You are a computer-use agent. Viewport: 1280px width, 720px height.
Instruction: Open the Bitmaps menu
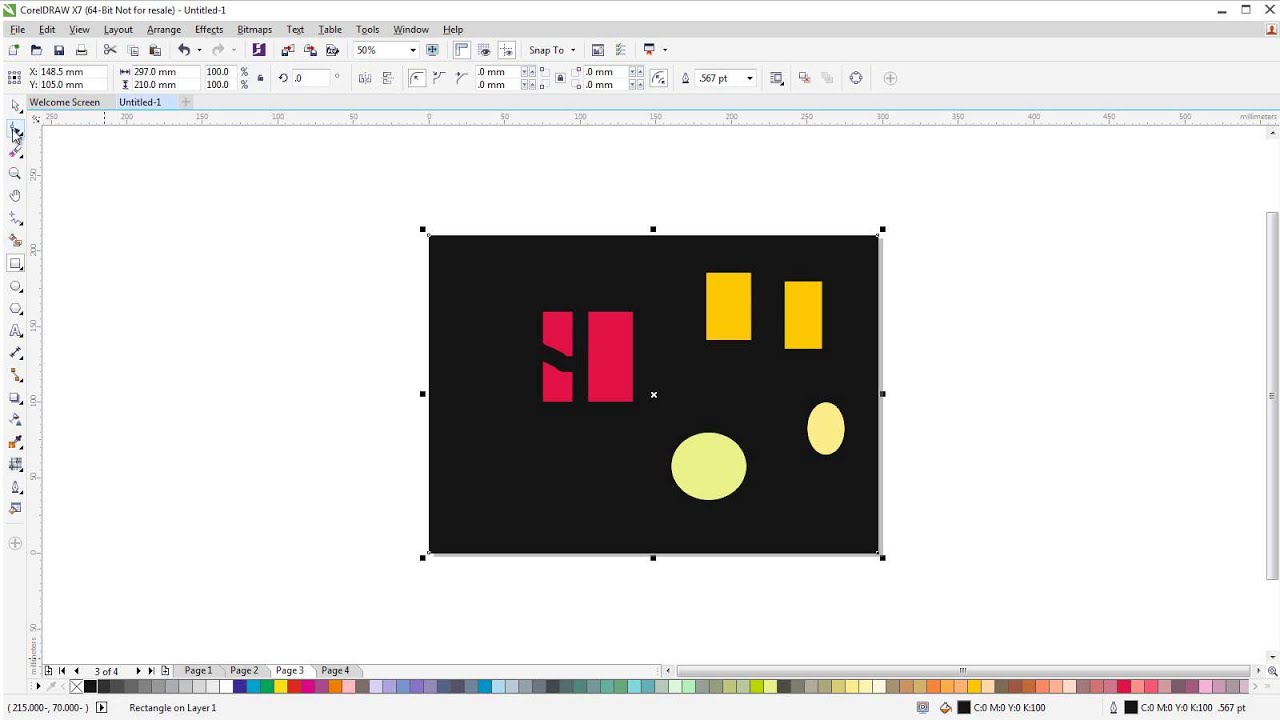[x=254, y=30]
